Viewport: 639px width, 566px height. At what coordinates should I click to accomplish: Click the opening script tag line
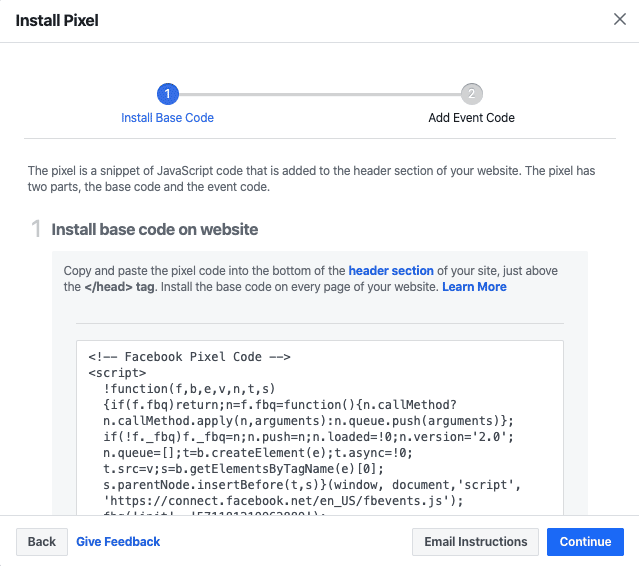tap(117, 373)
